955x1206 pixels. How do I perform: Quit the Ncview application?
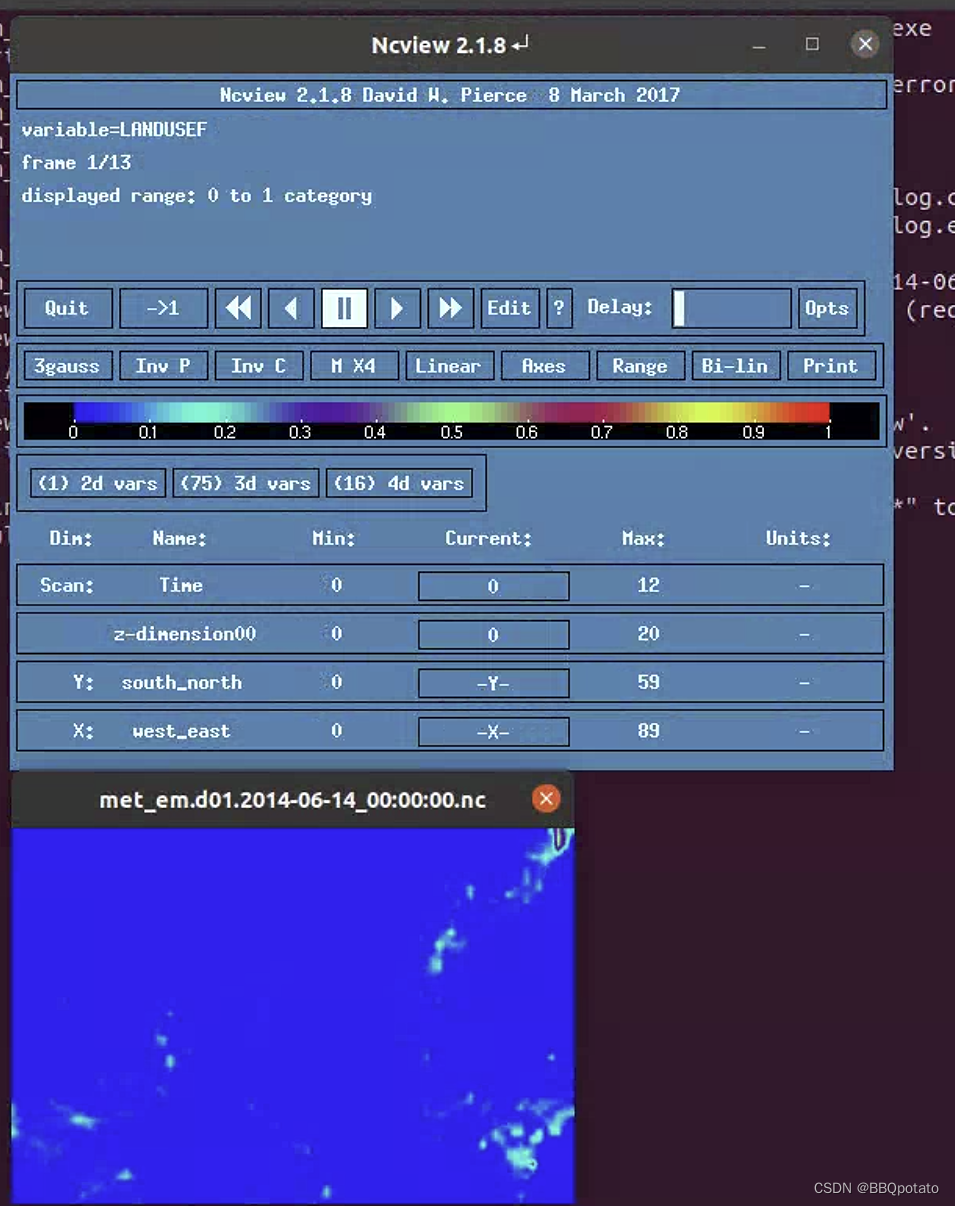[x=67, y=308]
